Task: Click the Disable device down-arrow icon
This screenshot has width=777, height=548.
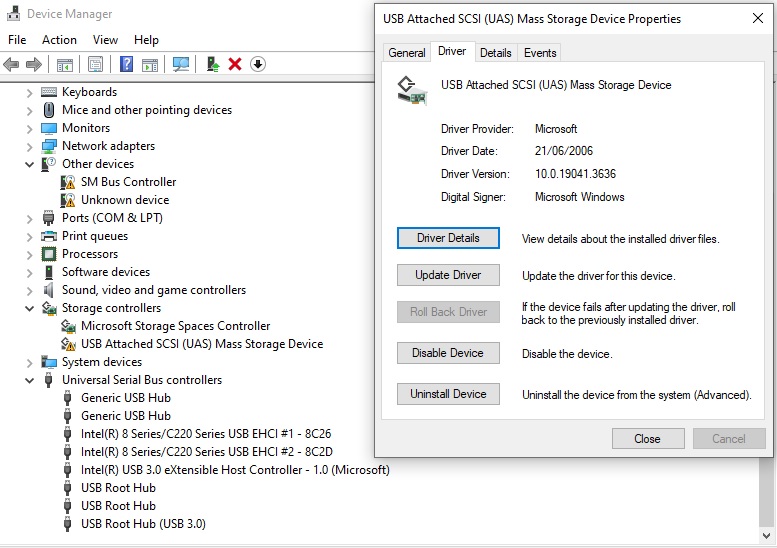Action: tap(258, 64)
